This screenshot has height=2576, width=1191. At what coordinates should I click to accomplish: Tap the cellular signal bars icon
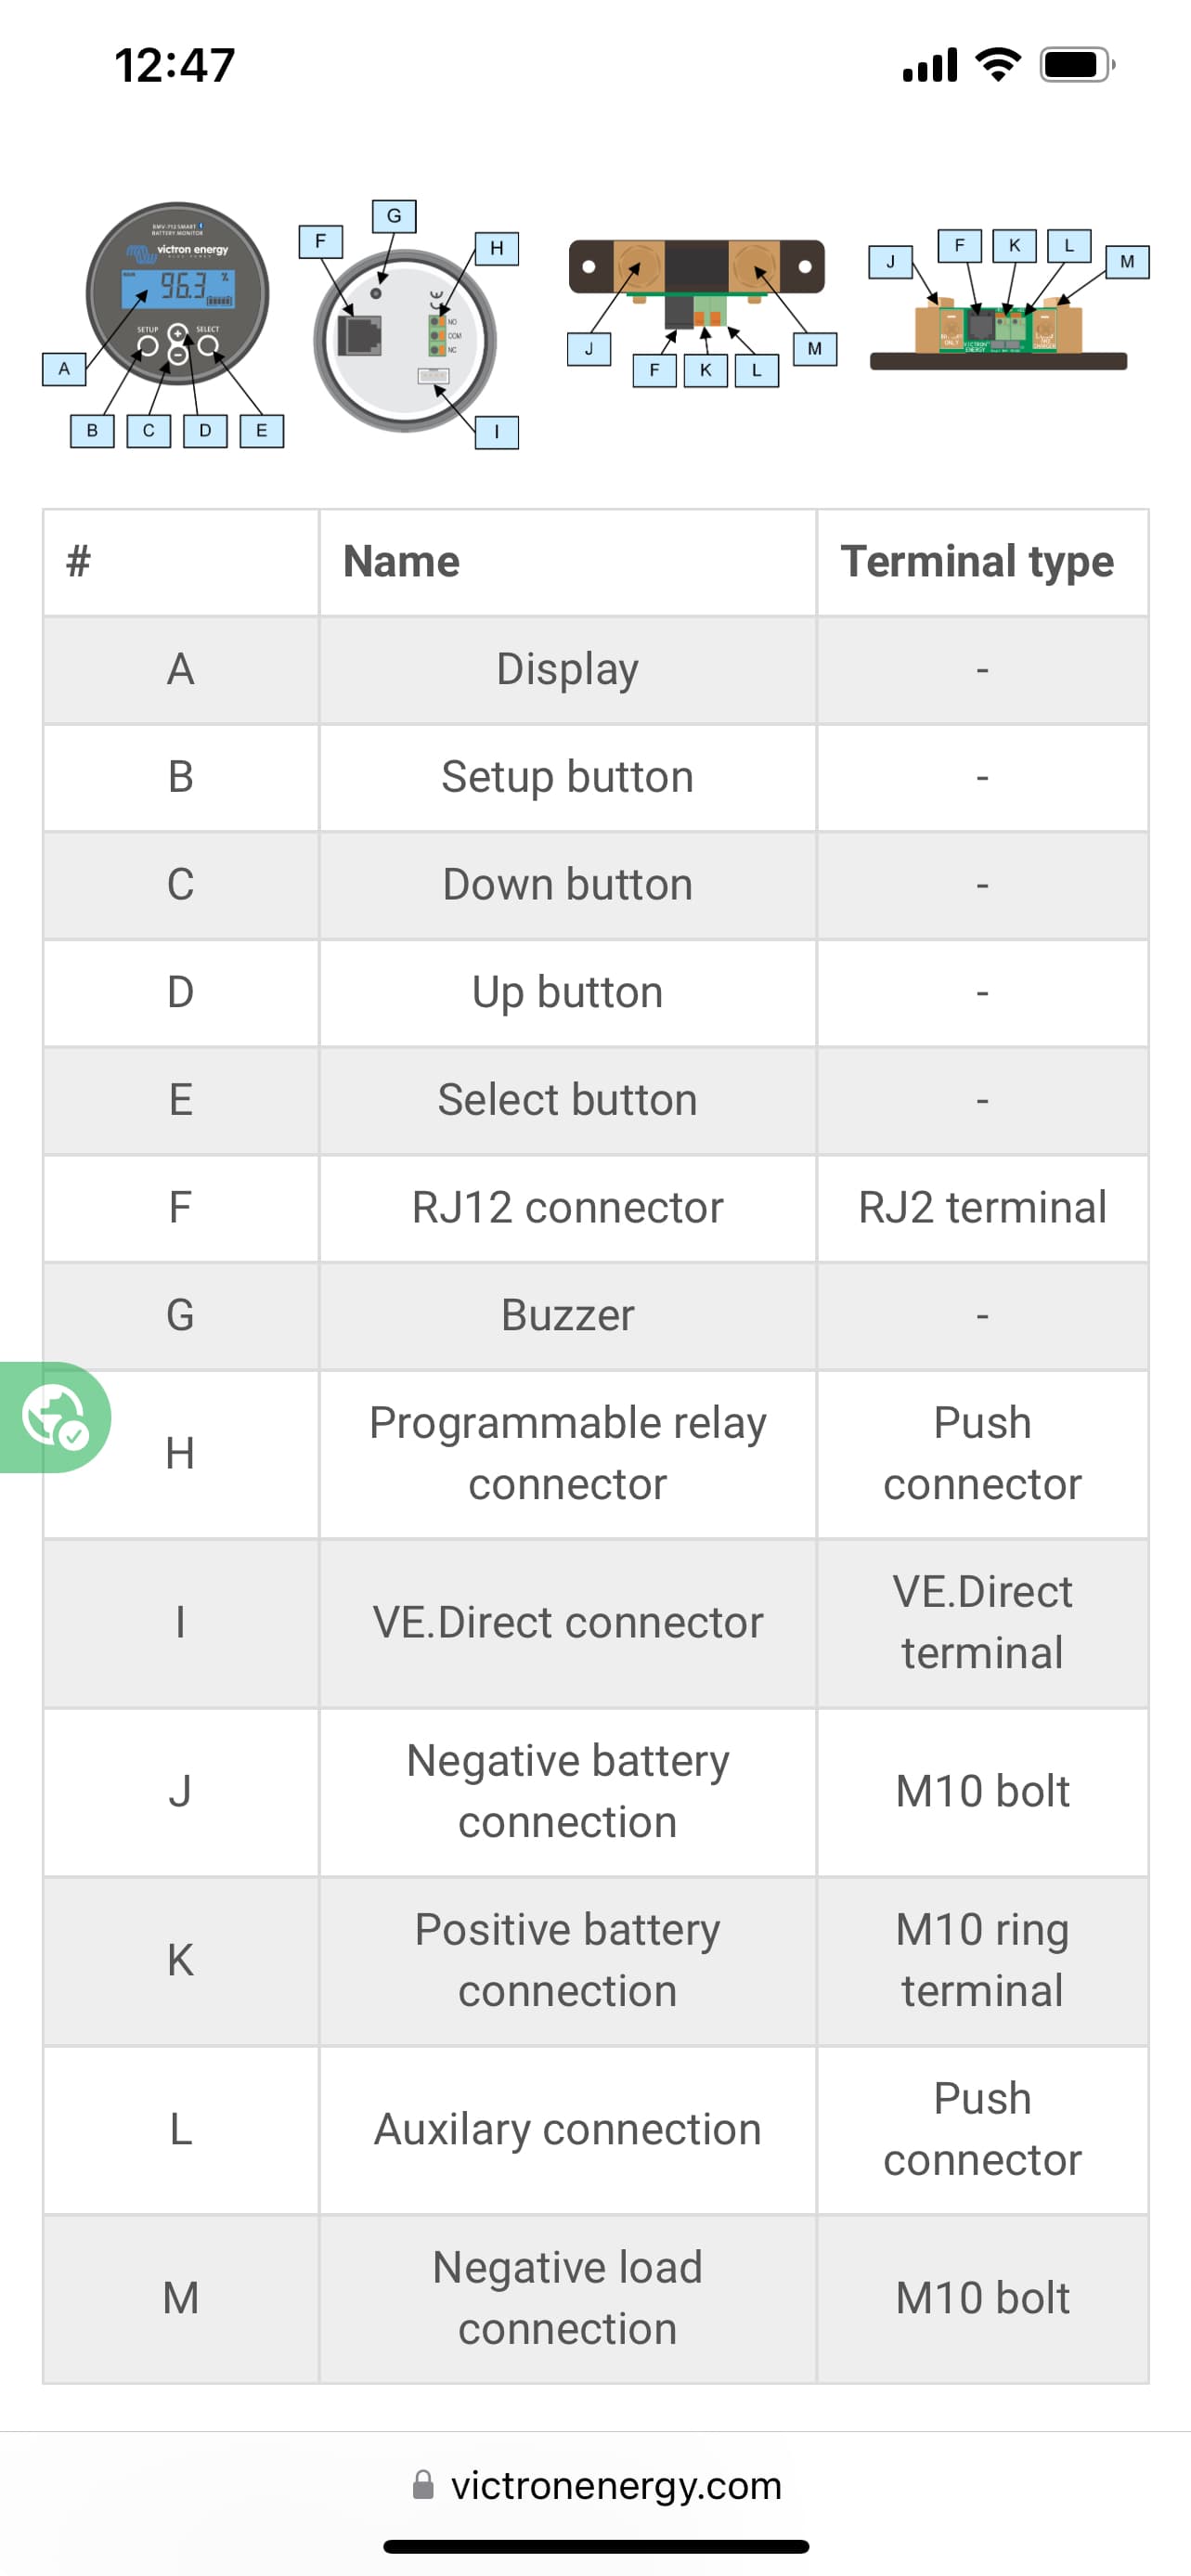pos(930,66)
